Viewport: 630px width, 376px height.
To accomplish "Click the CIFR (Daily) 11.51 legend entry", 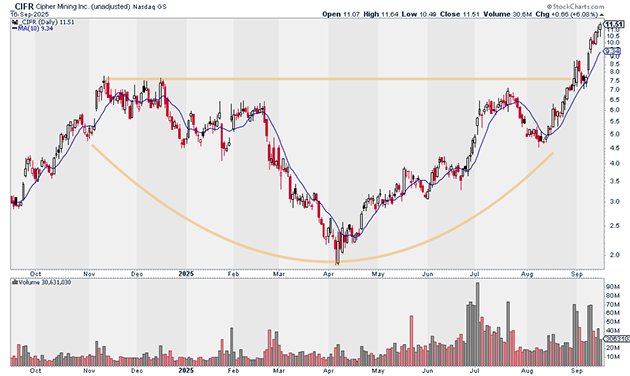I will pyautogui.click(x=47, y=22).
